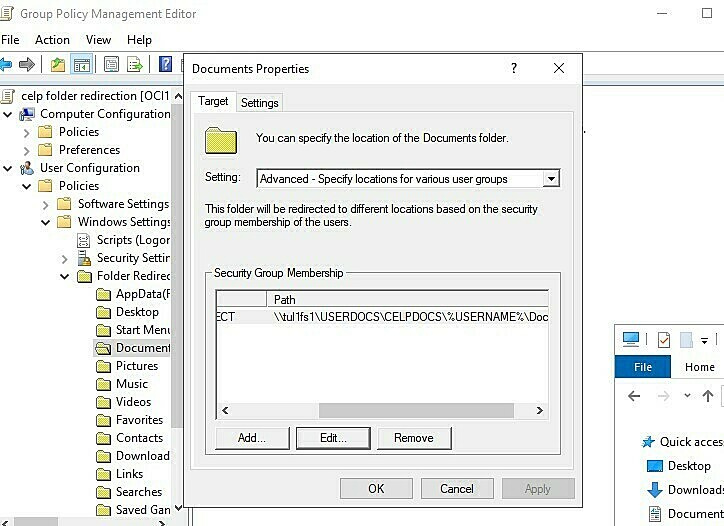Open the Explorer Home tab

[x=700, y=367]
